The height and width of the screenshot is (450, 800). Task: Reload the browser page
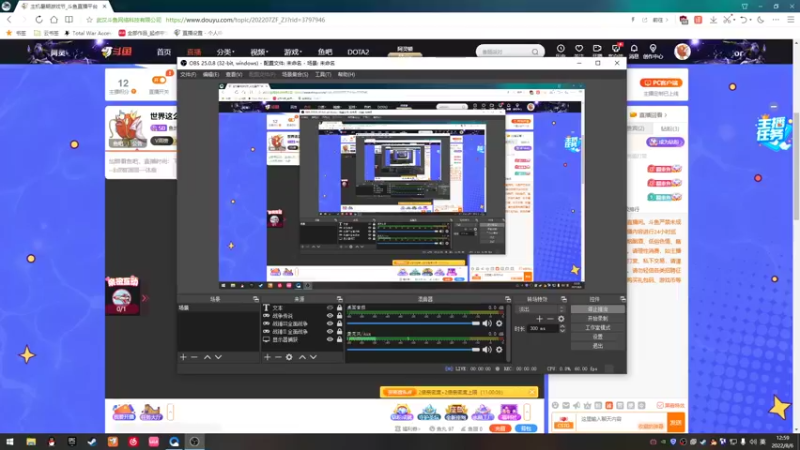tap(39, 19)
